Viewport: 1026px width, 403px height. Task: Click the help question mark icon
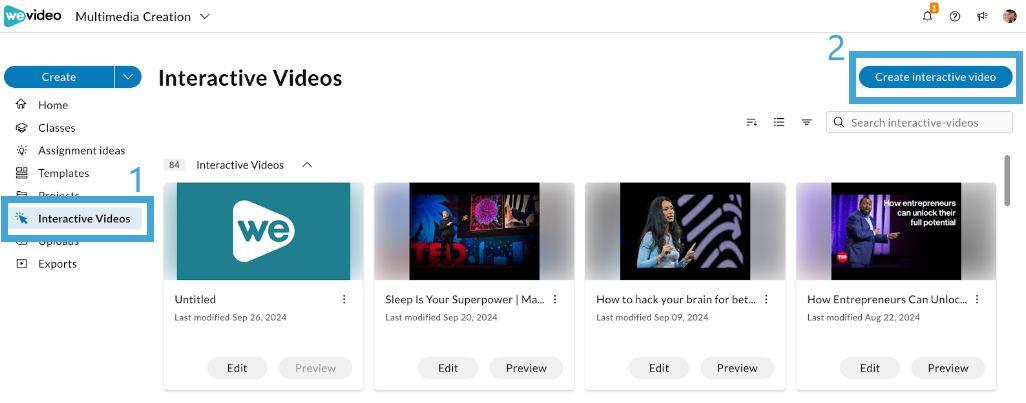point(955,17)
